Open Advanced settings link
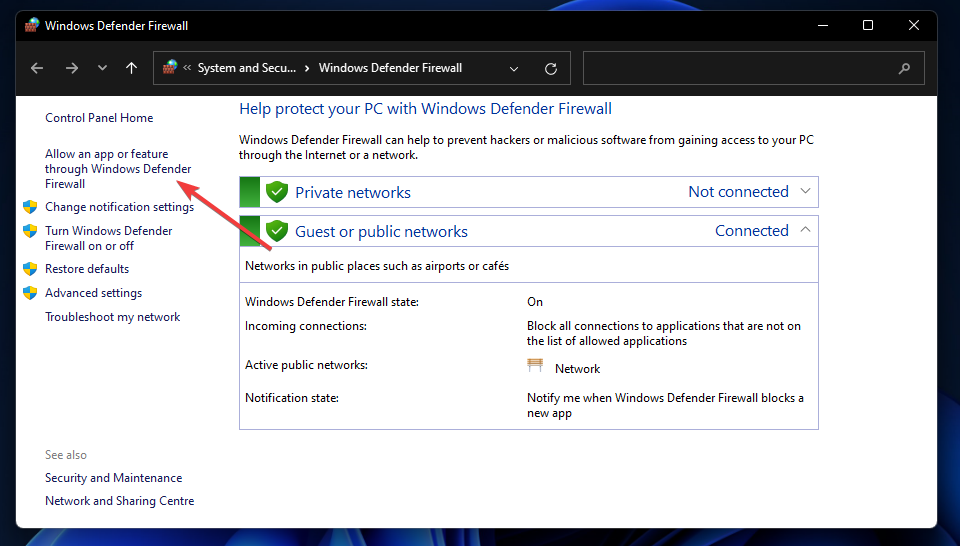Screen dimensions: 960x546 [93, 293]
